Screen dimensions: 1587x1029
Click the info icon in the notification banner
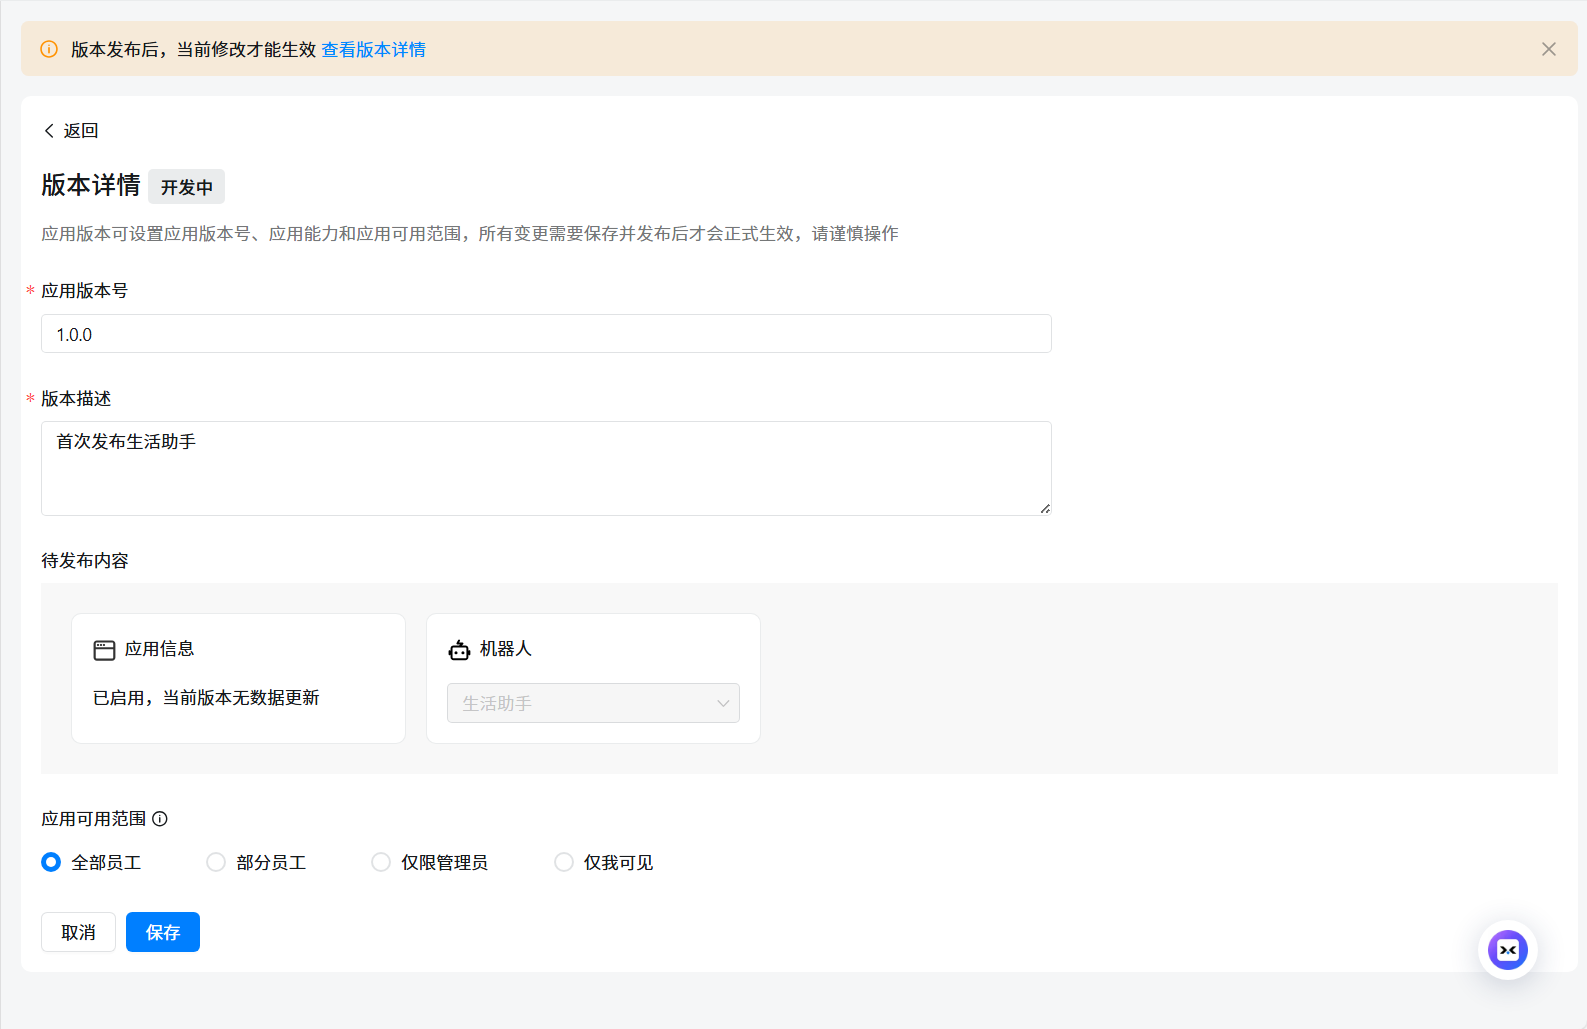click(48, 49)
